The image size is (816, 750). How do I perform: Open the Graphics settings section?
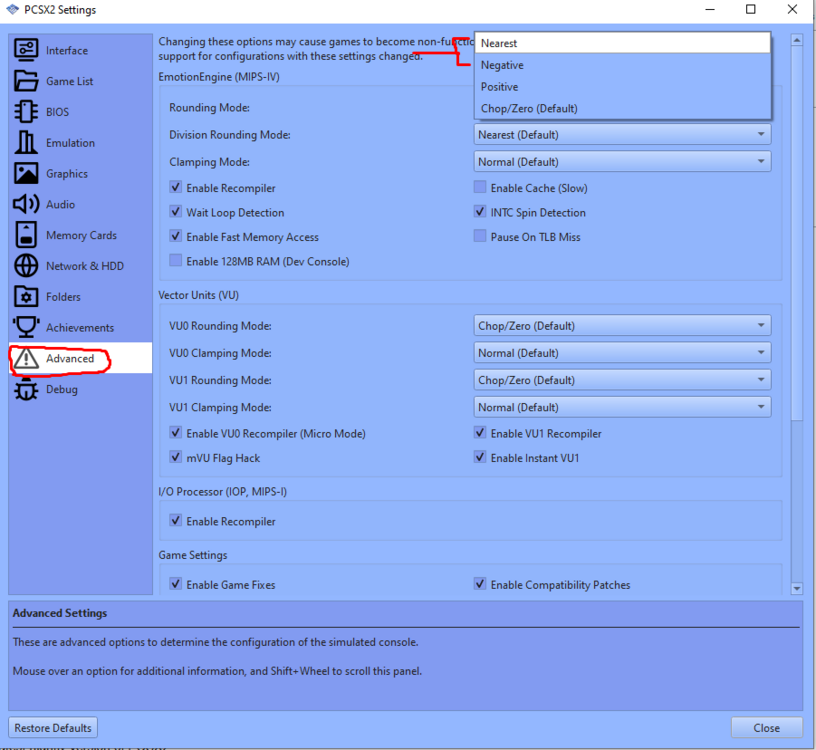(x=70, y=173)
